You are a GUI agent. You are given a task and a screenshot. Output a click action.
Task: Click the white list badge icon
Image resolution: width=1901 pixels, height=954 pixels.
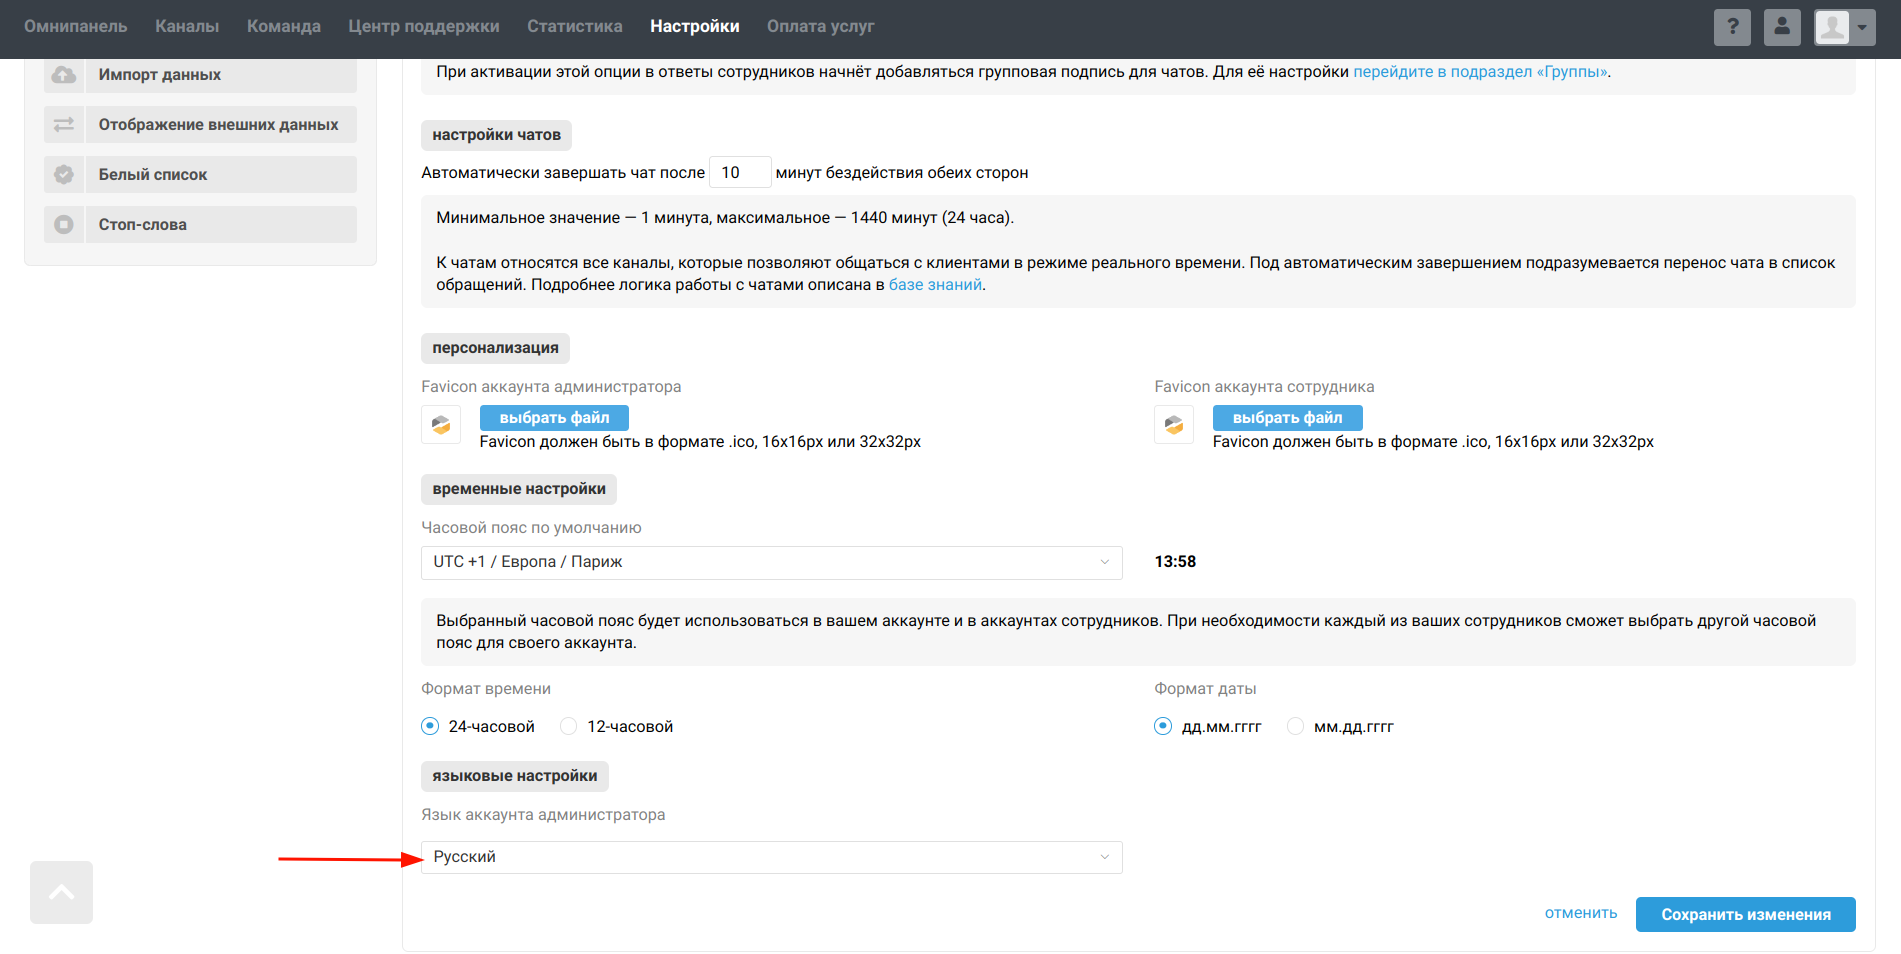pyautogui.click(x=64, y=175)
